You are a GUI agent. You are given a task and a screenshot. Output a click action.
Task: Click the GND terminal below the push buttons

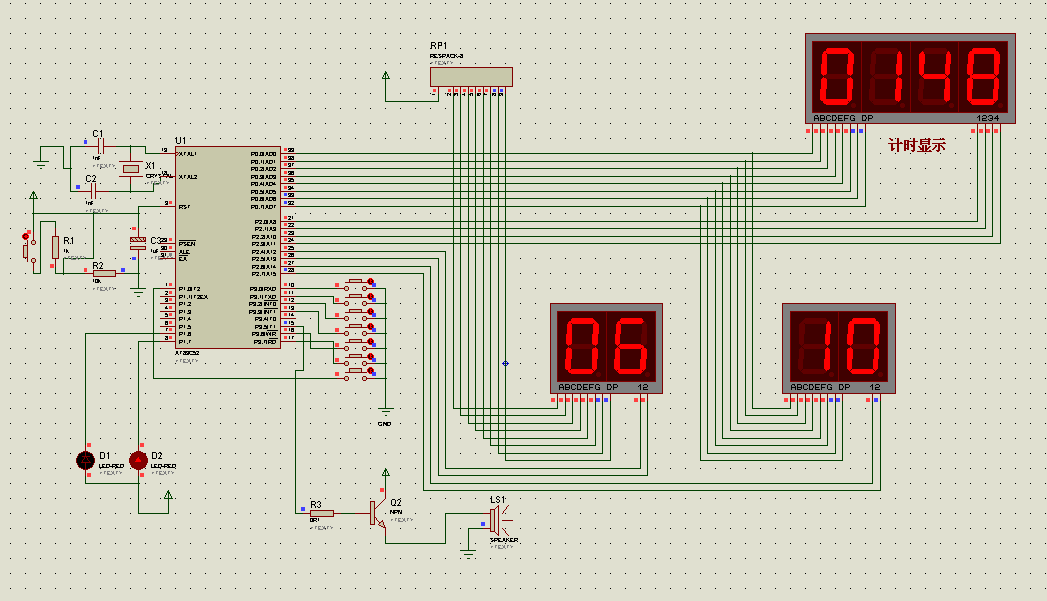(x=385, y=413)
